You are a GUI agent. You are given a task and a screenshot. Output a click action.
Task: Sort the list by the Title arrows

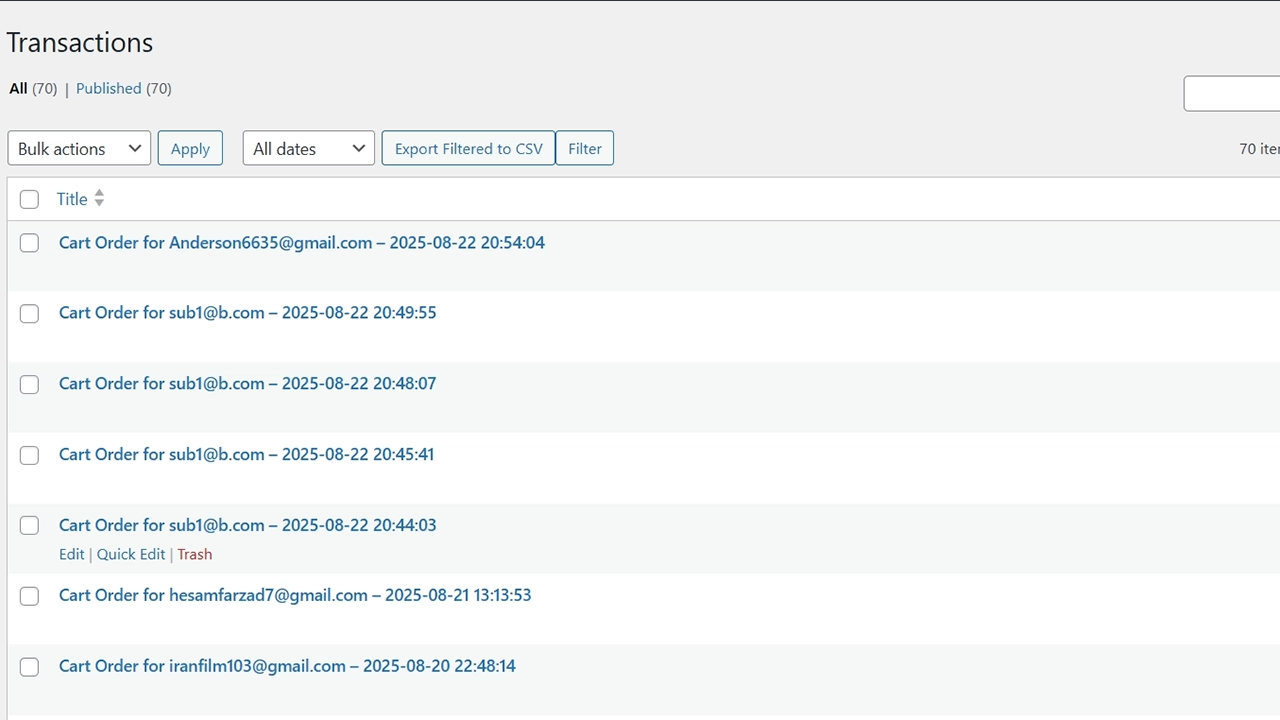click(99, 199)
